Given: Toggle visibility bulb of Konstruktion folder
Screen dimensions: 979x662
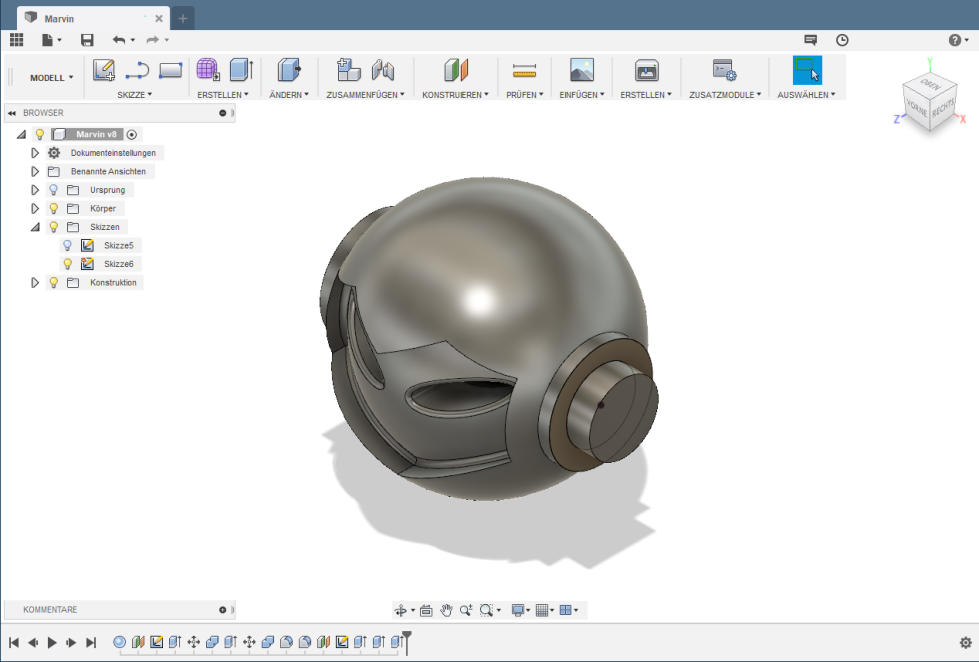Looking at the screenshot, I should pos(54,282).
